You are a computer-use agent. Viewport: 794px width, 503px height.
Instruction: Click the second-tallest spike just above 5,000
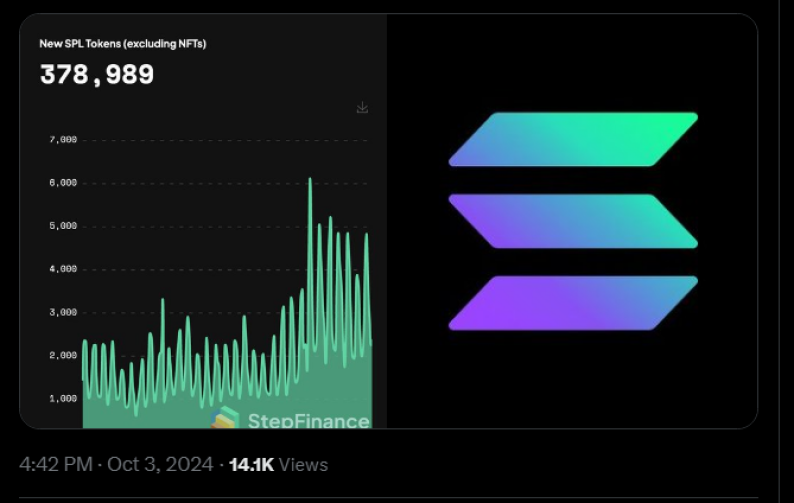330,219
